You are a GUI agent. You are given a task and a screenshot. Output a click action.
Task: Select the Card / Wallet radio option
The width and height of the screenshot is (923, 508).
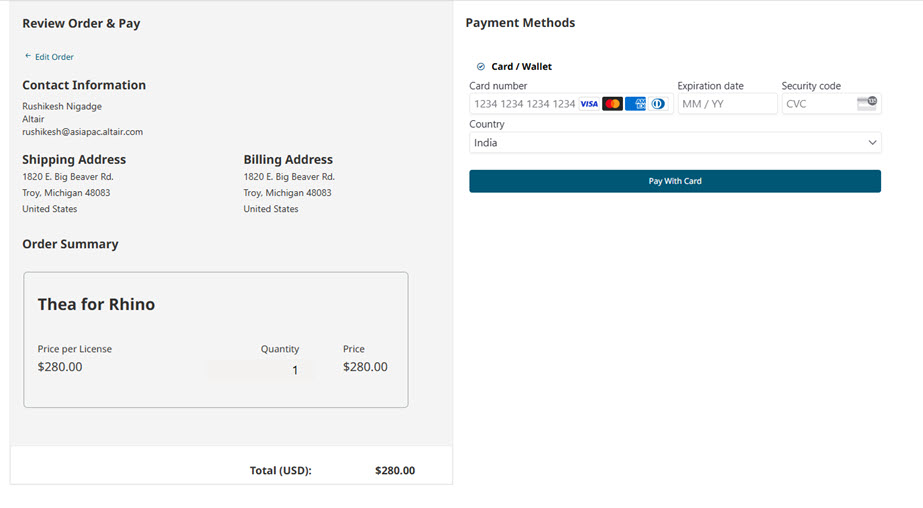481,67
